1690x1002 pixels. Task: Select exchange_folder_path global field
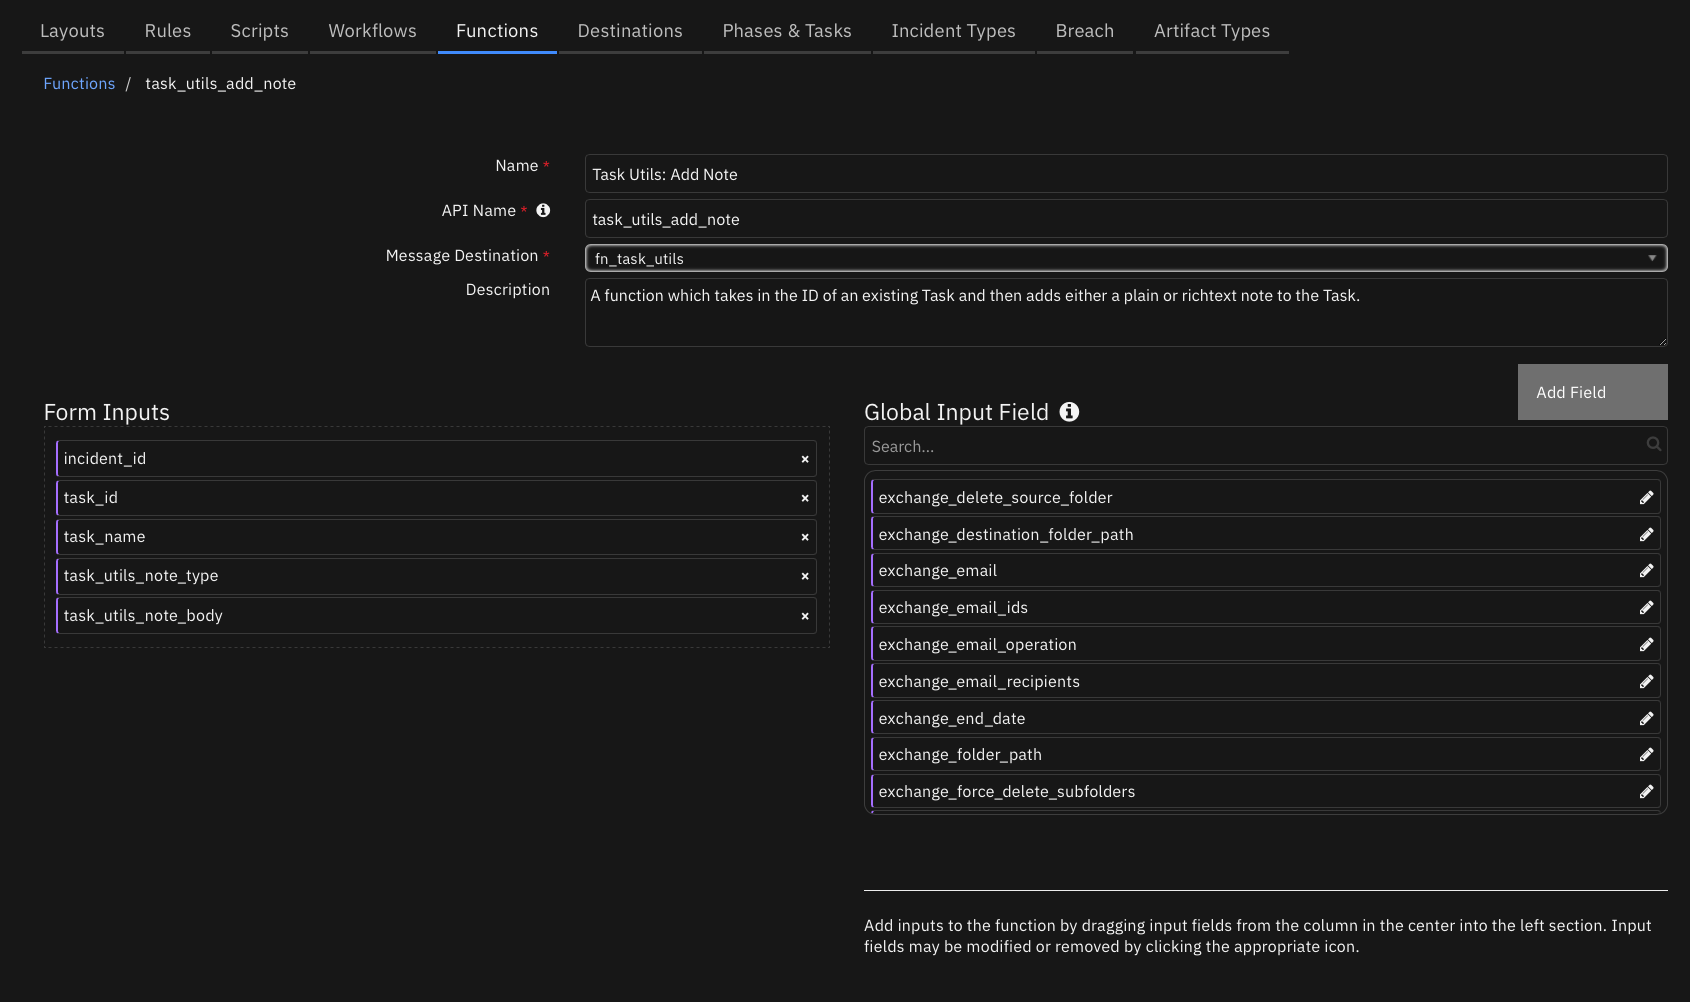(x=1266, y=755)
